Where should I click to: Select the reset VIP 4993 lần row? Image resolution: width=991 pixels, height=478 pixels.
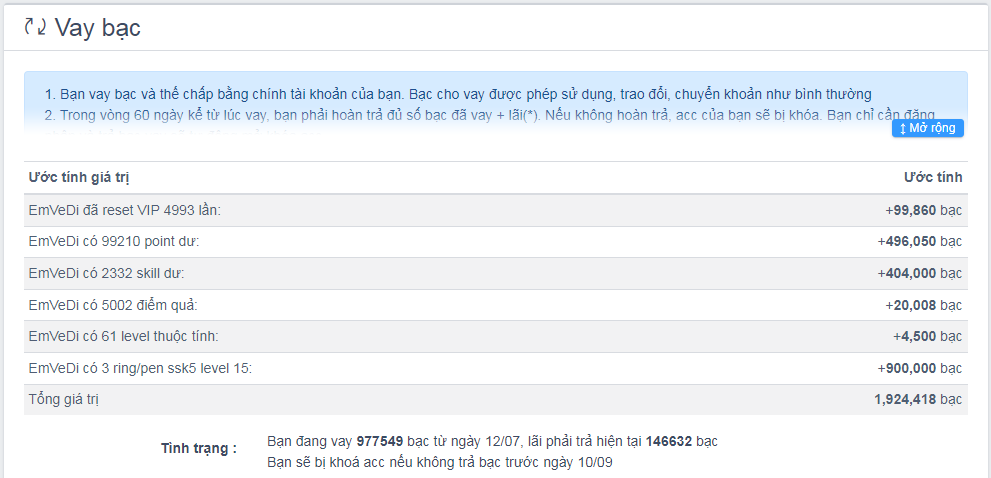(124, 210)
